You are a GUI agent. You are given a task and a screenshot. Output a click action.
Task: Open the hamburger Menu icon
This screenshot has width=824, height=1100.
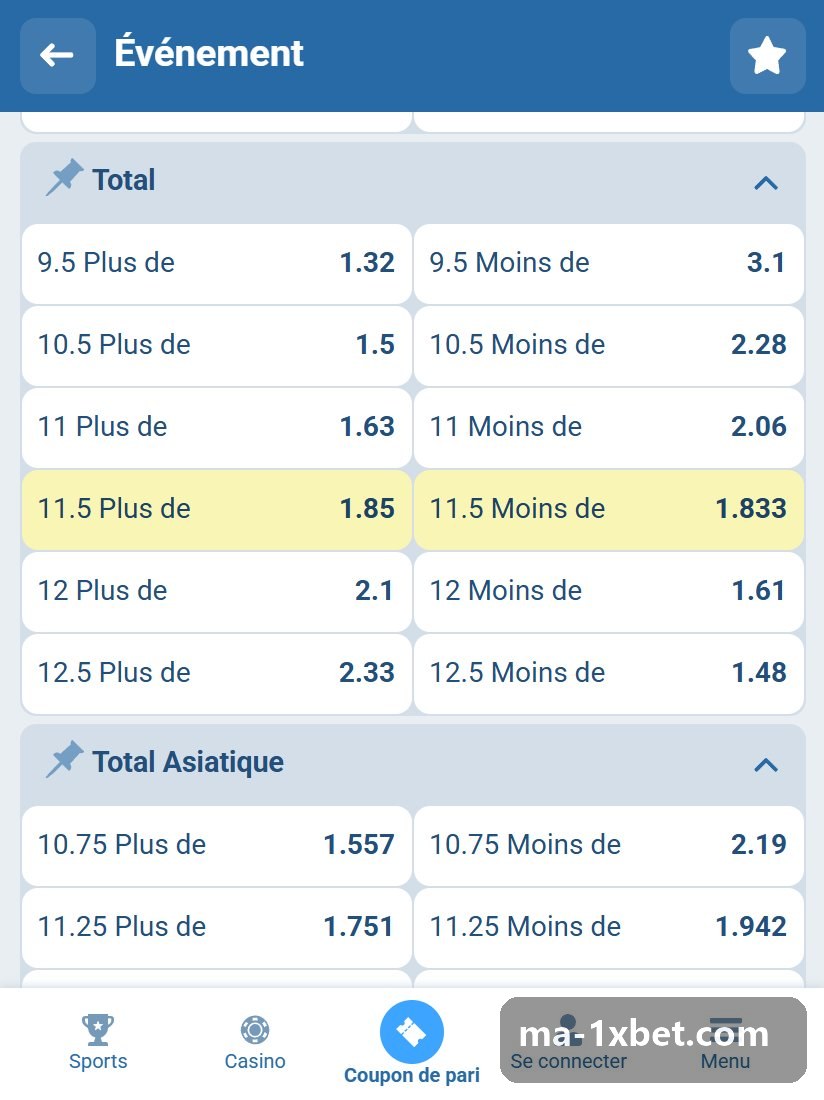coord(725,1028)
